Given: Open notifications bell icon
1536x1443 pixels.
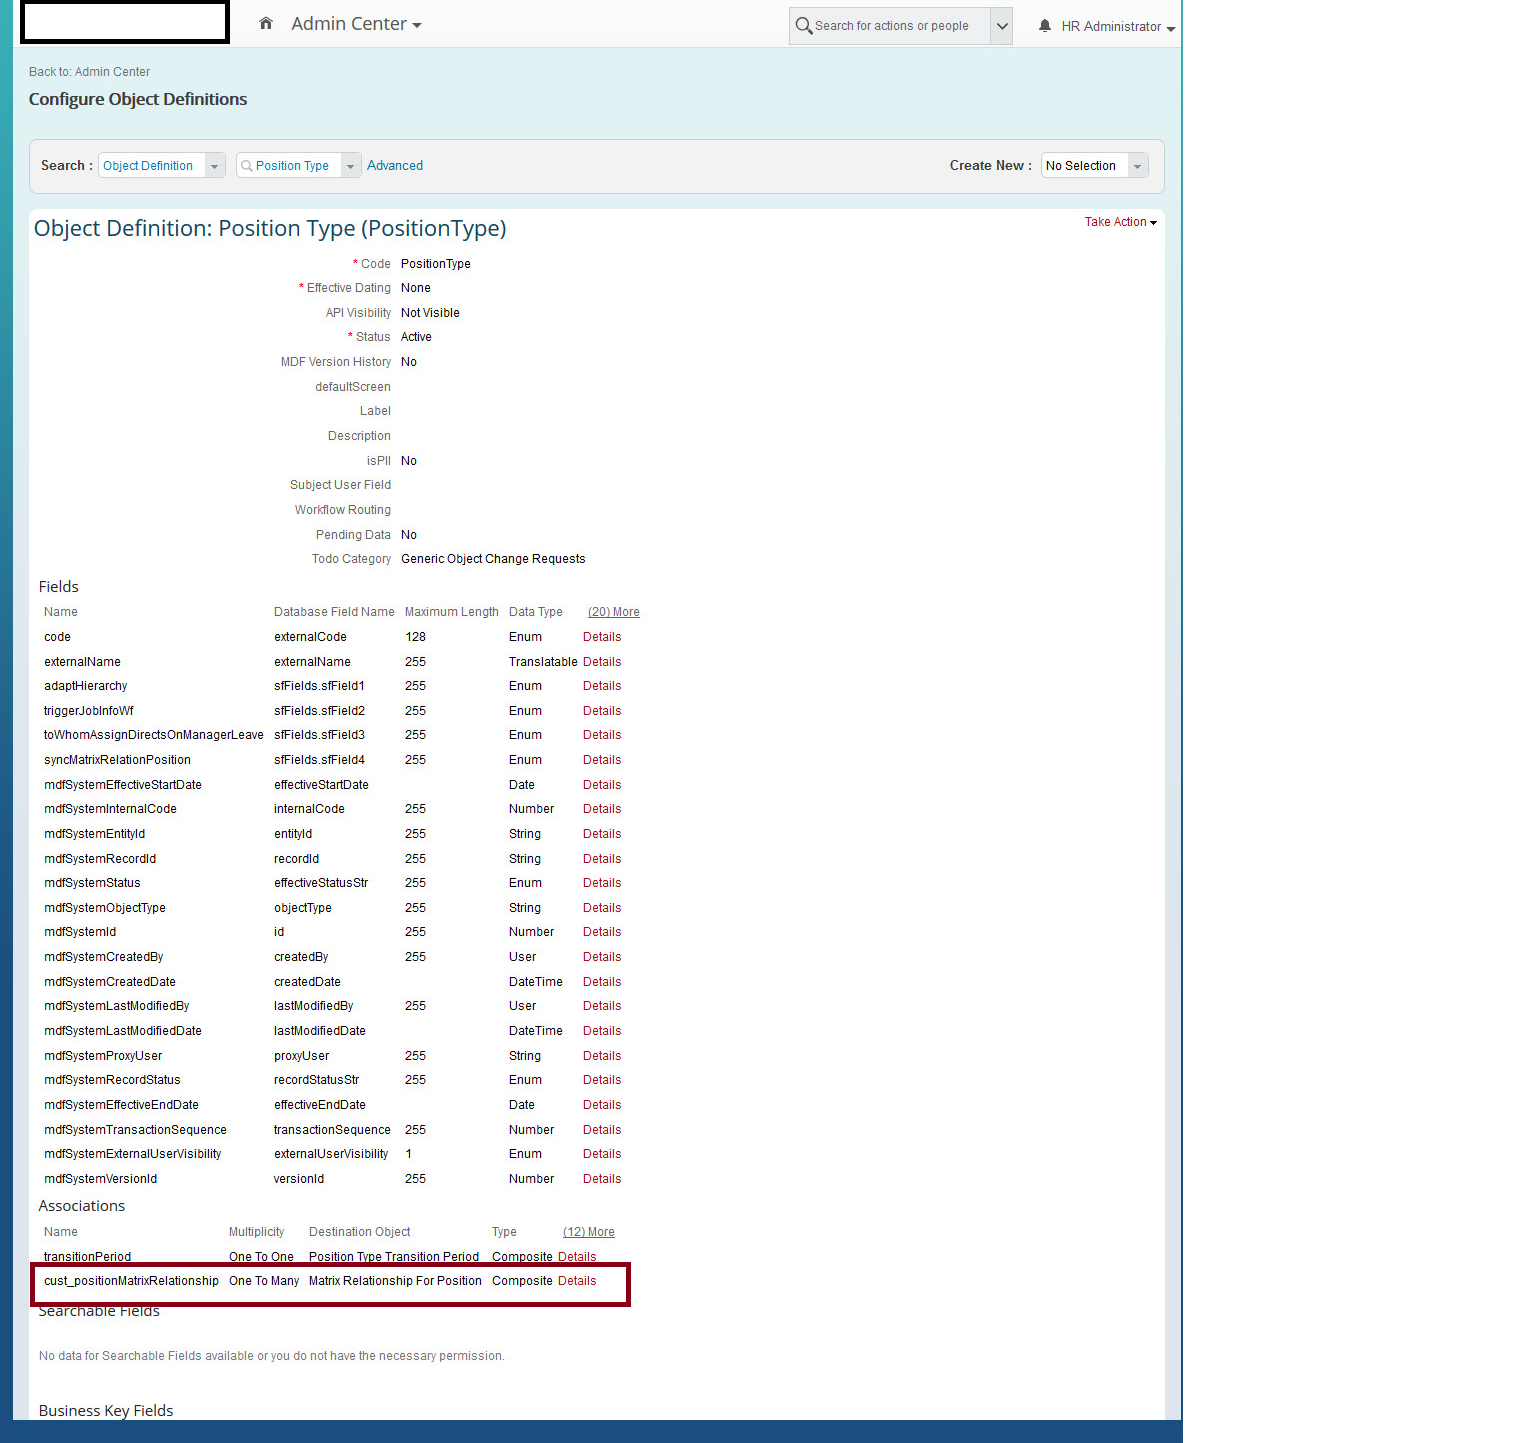Looking at the screenshot, I should [1045, 26].
